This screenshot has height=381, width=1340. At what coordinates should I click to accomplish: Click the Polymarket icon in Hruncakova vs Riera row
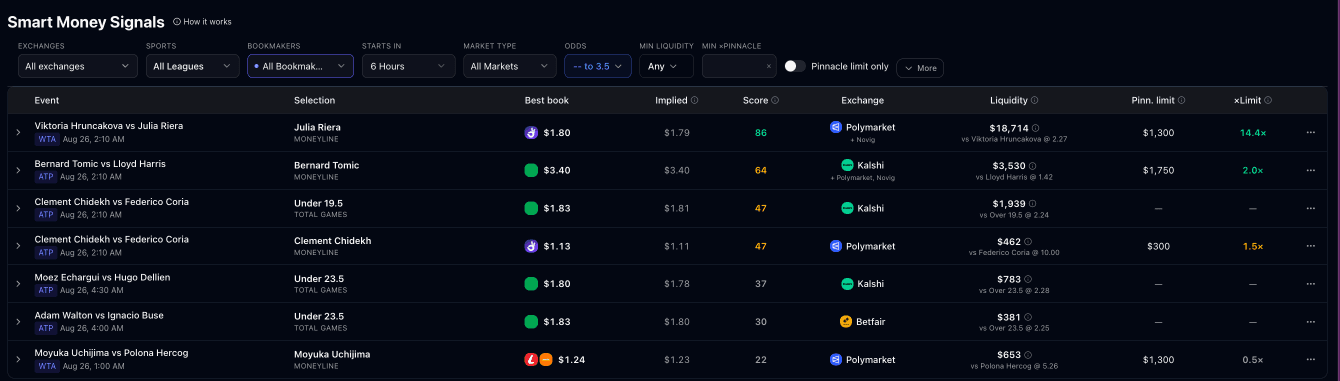pos(836,127)
